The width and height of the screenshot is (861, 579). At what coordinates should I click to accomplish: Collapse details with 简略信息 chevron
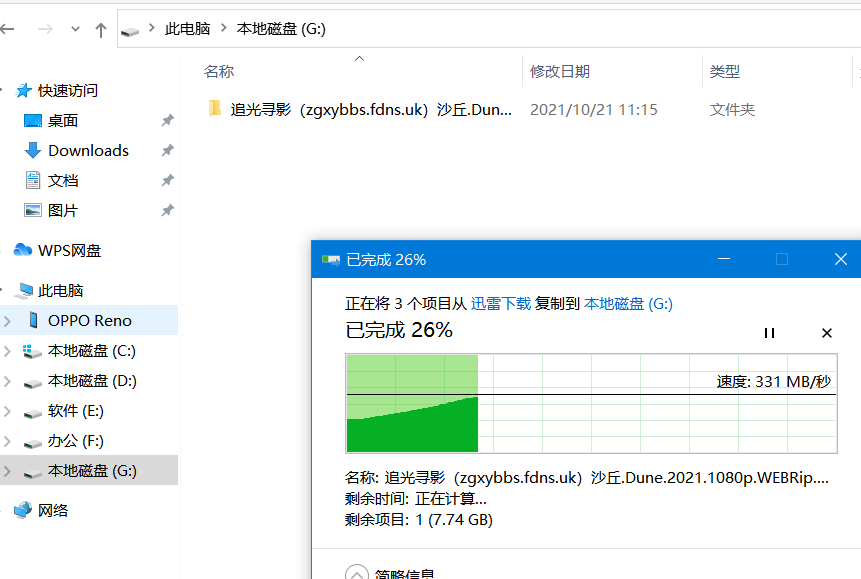click(357, 573)
